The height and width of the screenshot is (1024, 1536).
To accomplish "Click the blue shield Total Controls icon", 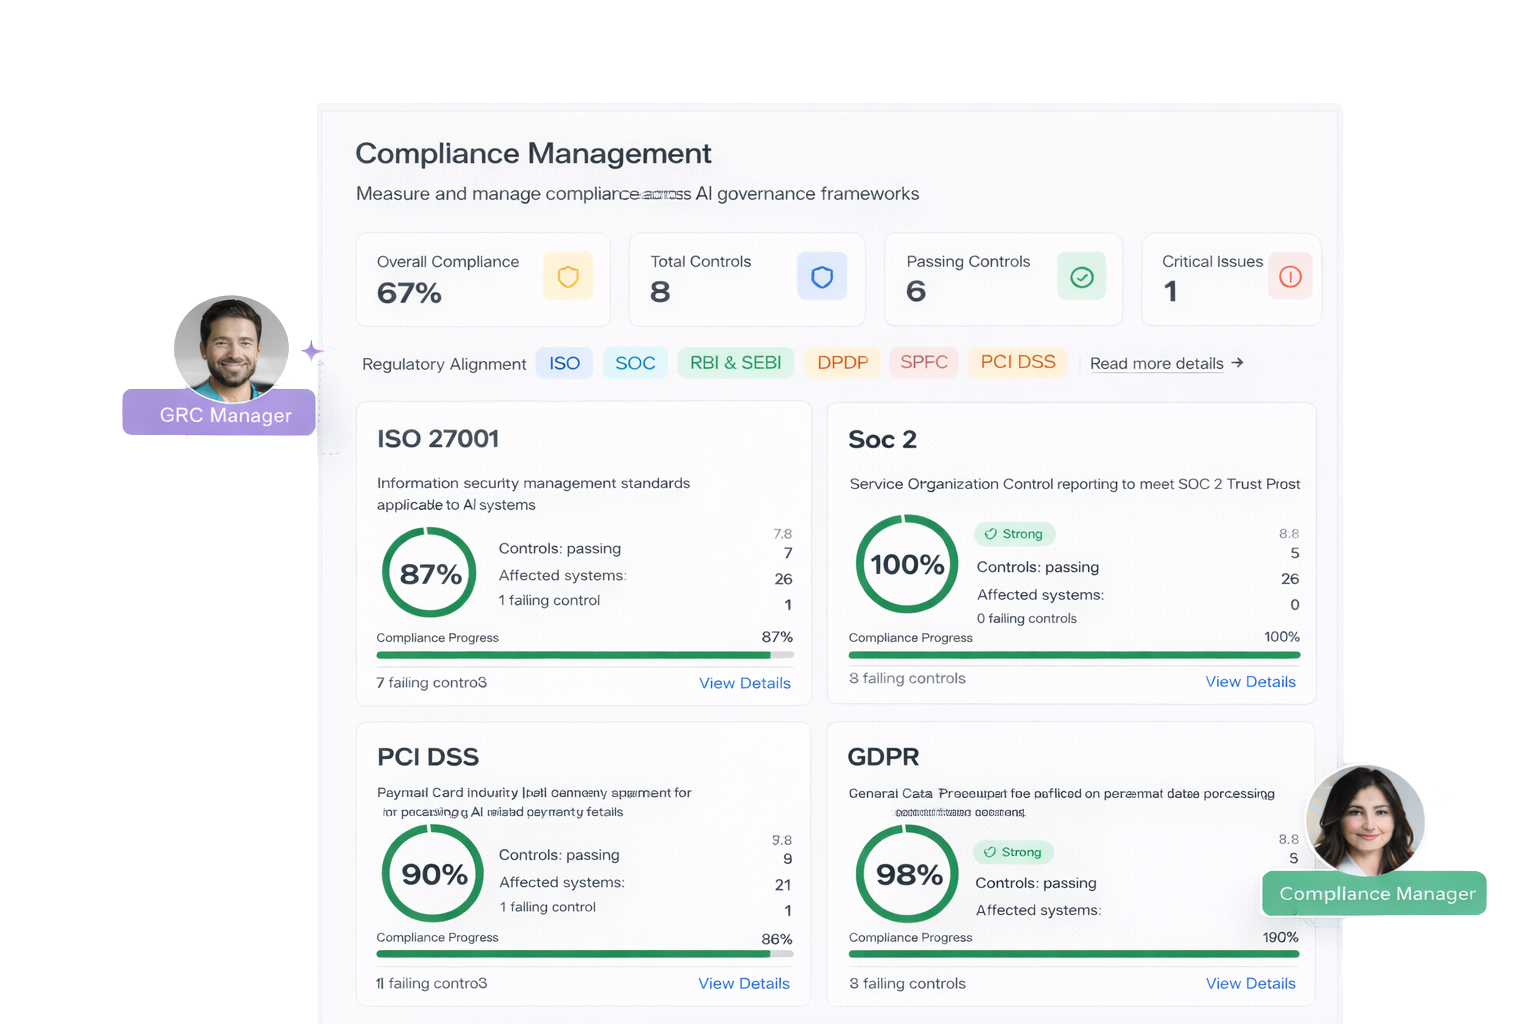I will pos(822,277).
